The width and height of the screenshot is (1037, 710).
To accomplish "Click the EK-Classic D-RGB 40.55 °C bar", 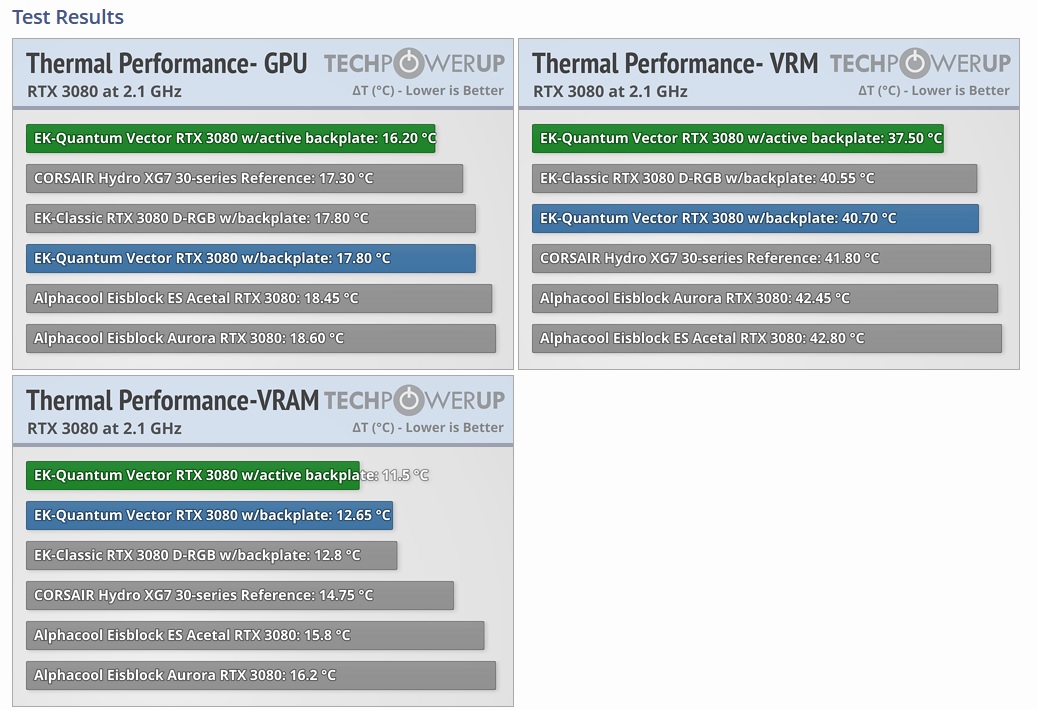I will tap(755, 179).
